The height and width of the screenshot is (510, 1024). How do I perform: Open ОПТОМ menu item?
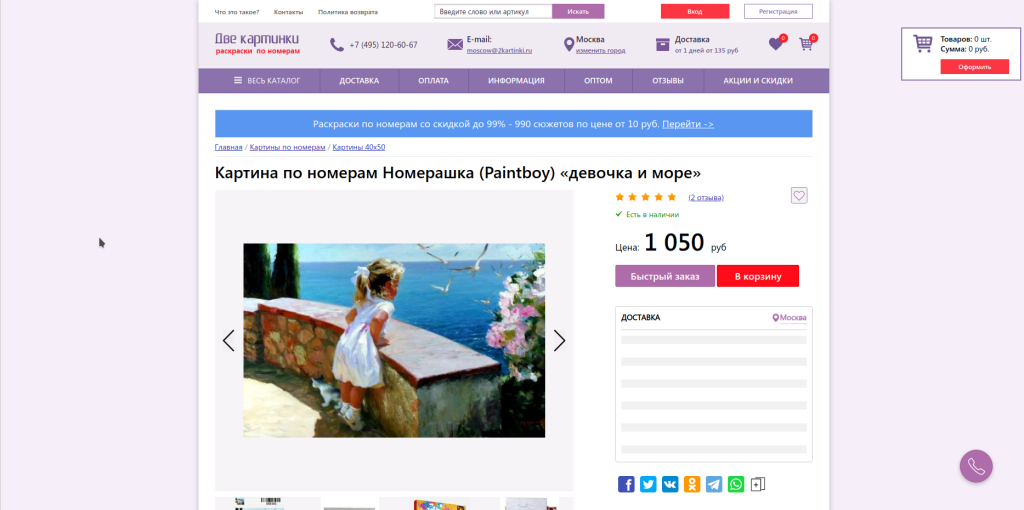point(598,81)
